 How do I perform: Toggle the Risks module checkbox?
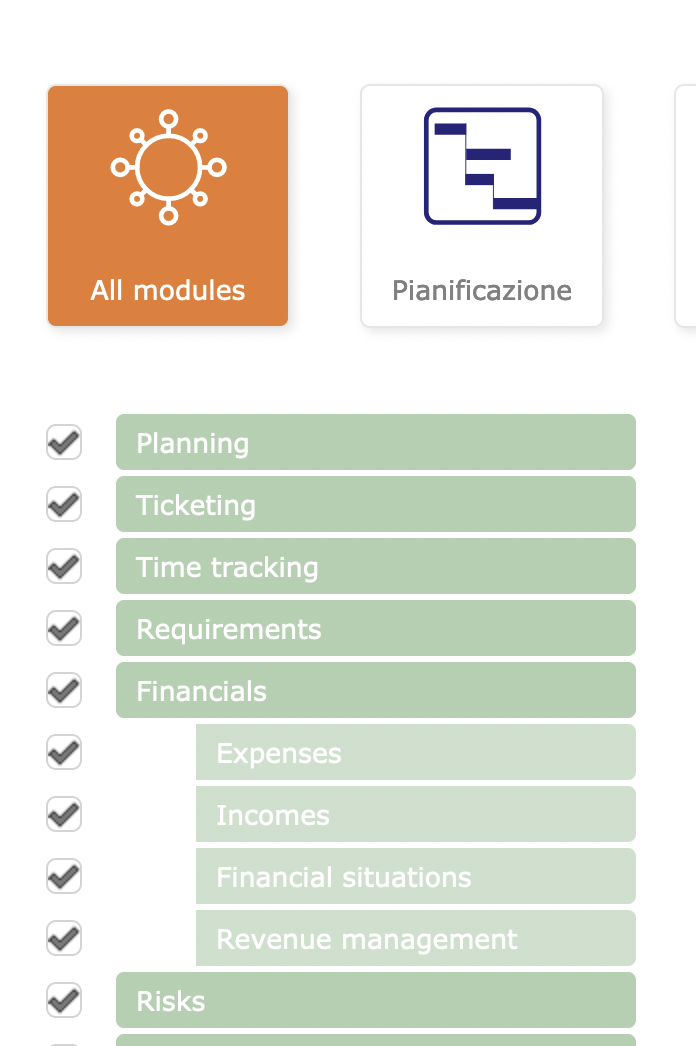click(64, 1000)
